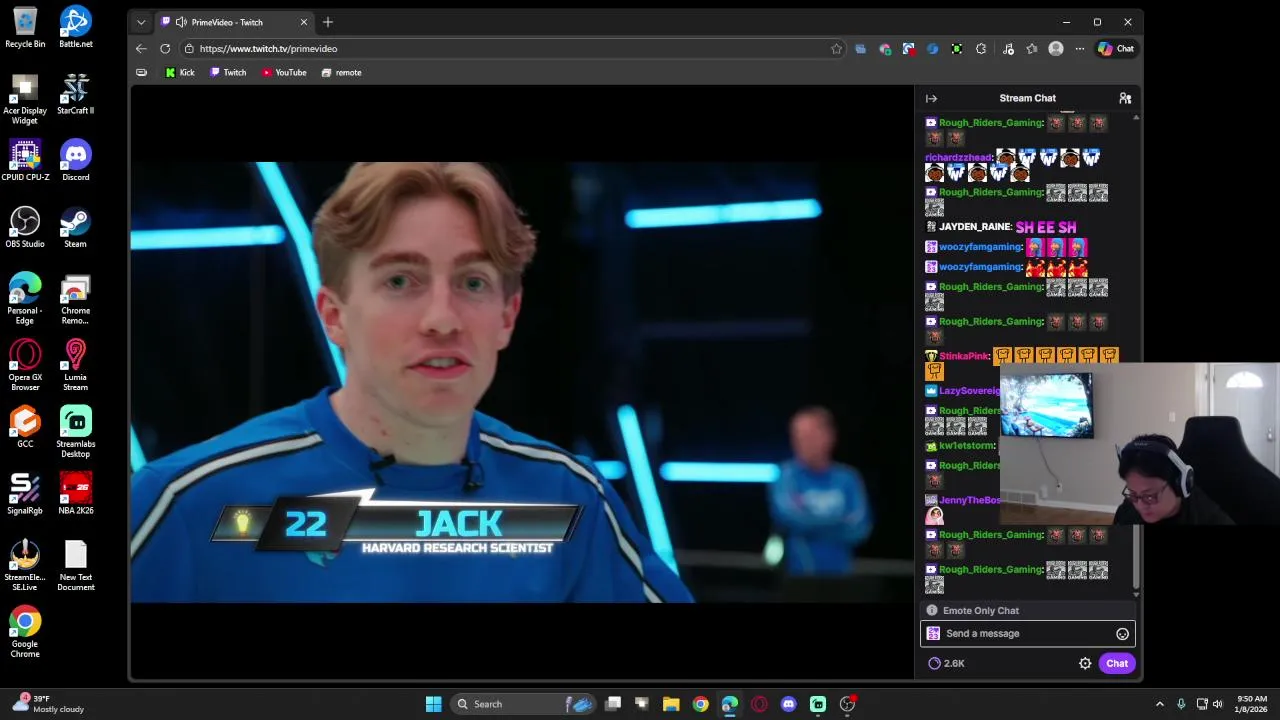Image resolution: width=1280 pixels, height=720 pixels.
Task: Click the Prime Video stream player
Action: [x=522, y=382]
